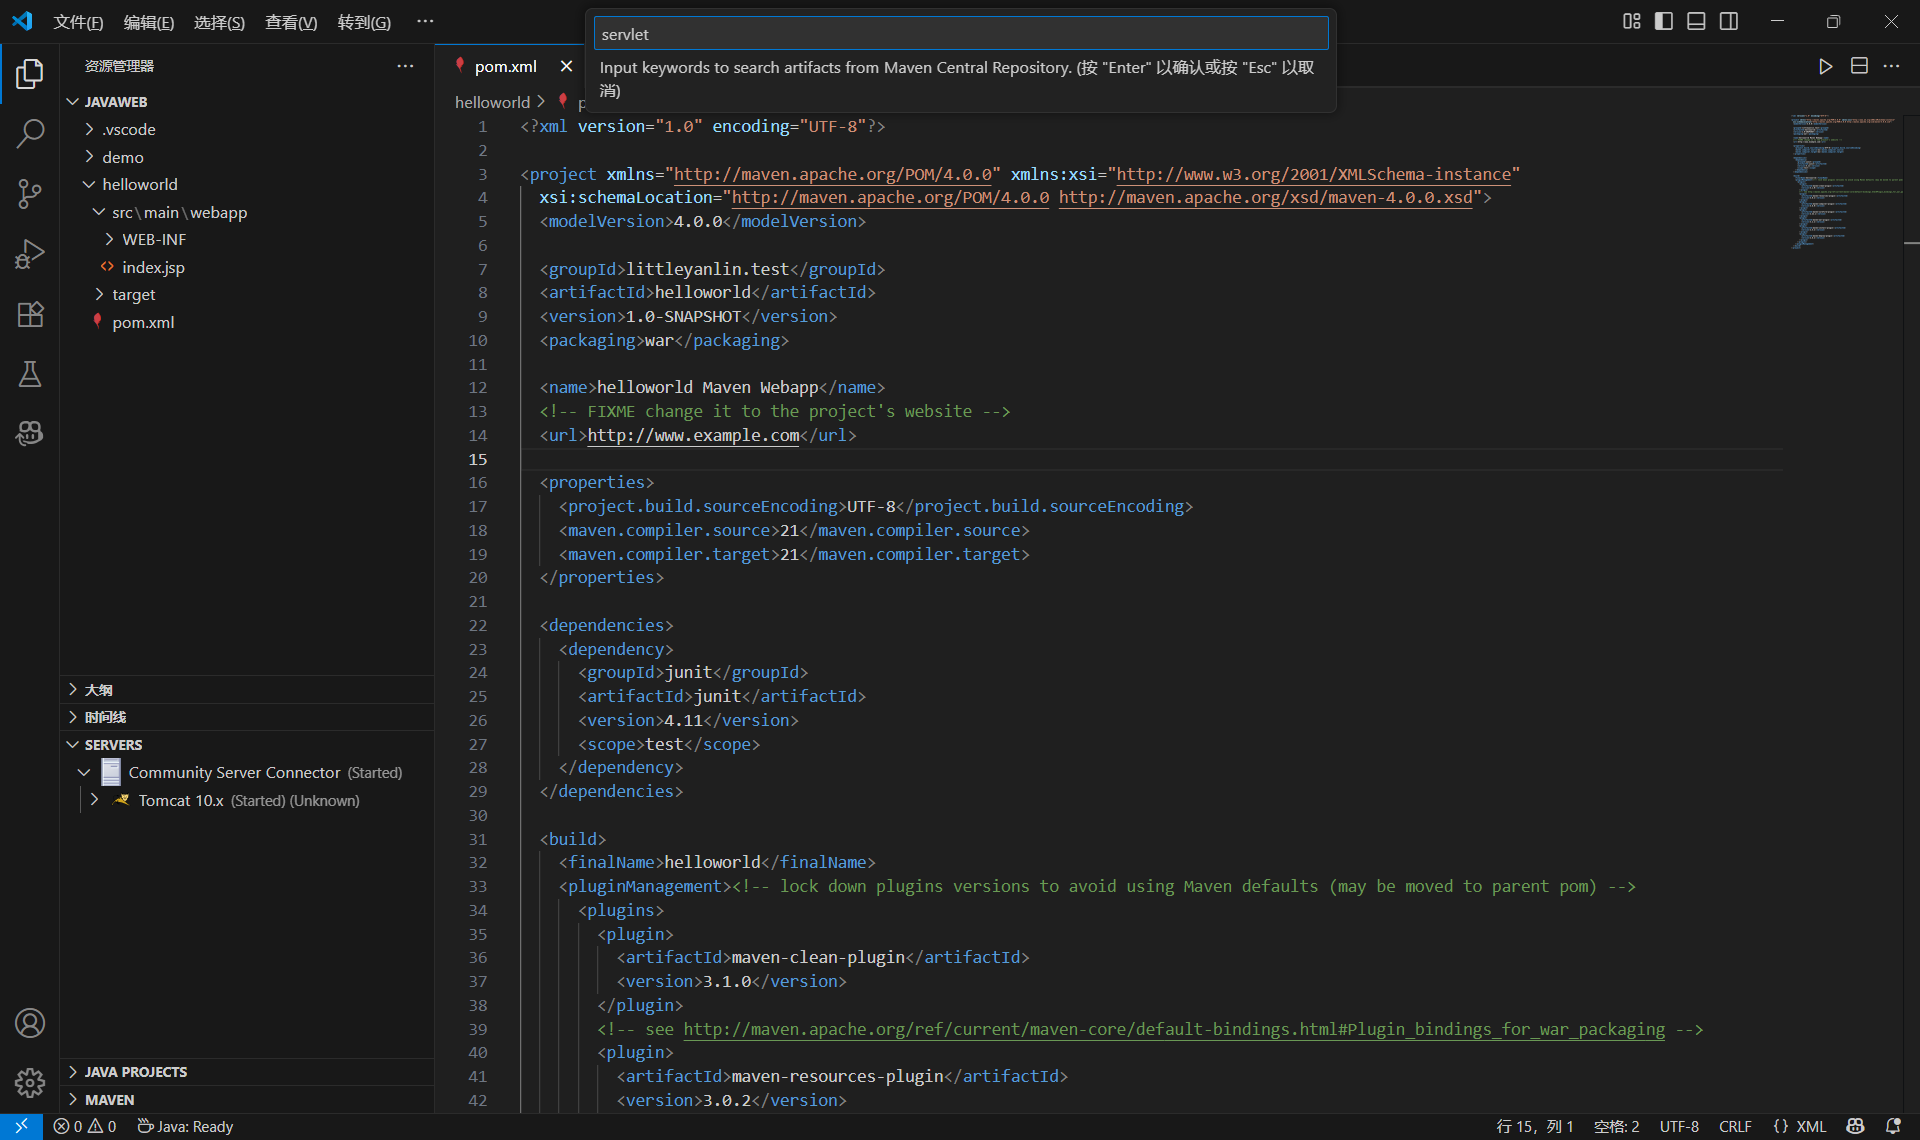Open the Extensions view
The image size is (1920, 1140).
pos(30,314)
